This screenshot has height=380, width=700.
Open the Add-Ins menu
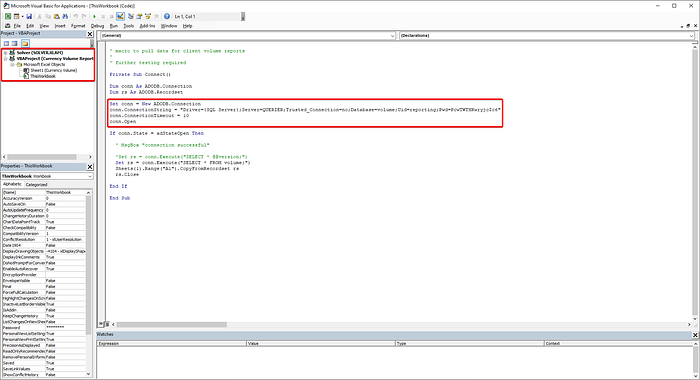click(x=147, y=26)
